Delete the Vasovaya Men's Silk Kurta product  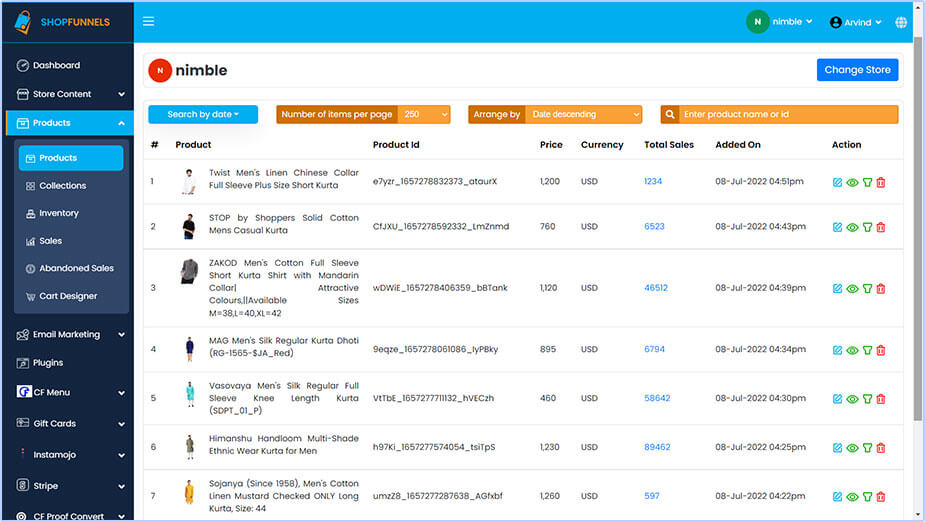(881, 399)
